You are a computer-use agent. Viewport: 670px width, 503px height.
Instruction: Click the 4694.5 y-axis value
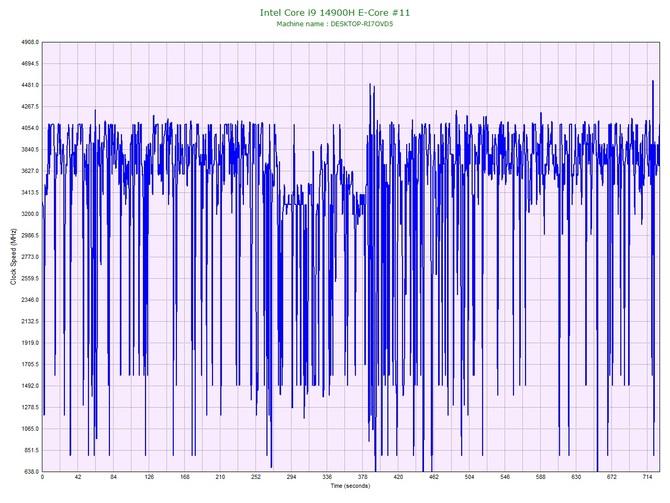30,64
